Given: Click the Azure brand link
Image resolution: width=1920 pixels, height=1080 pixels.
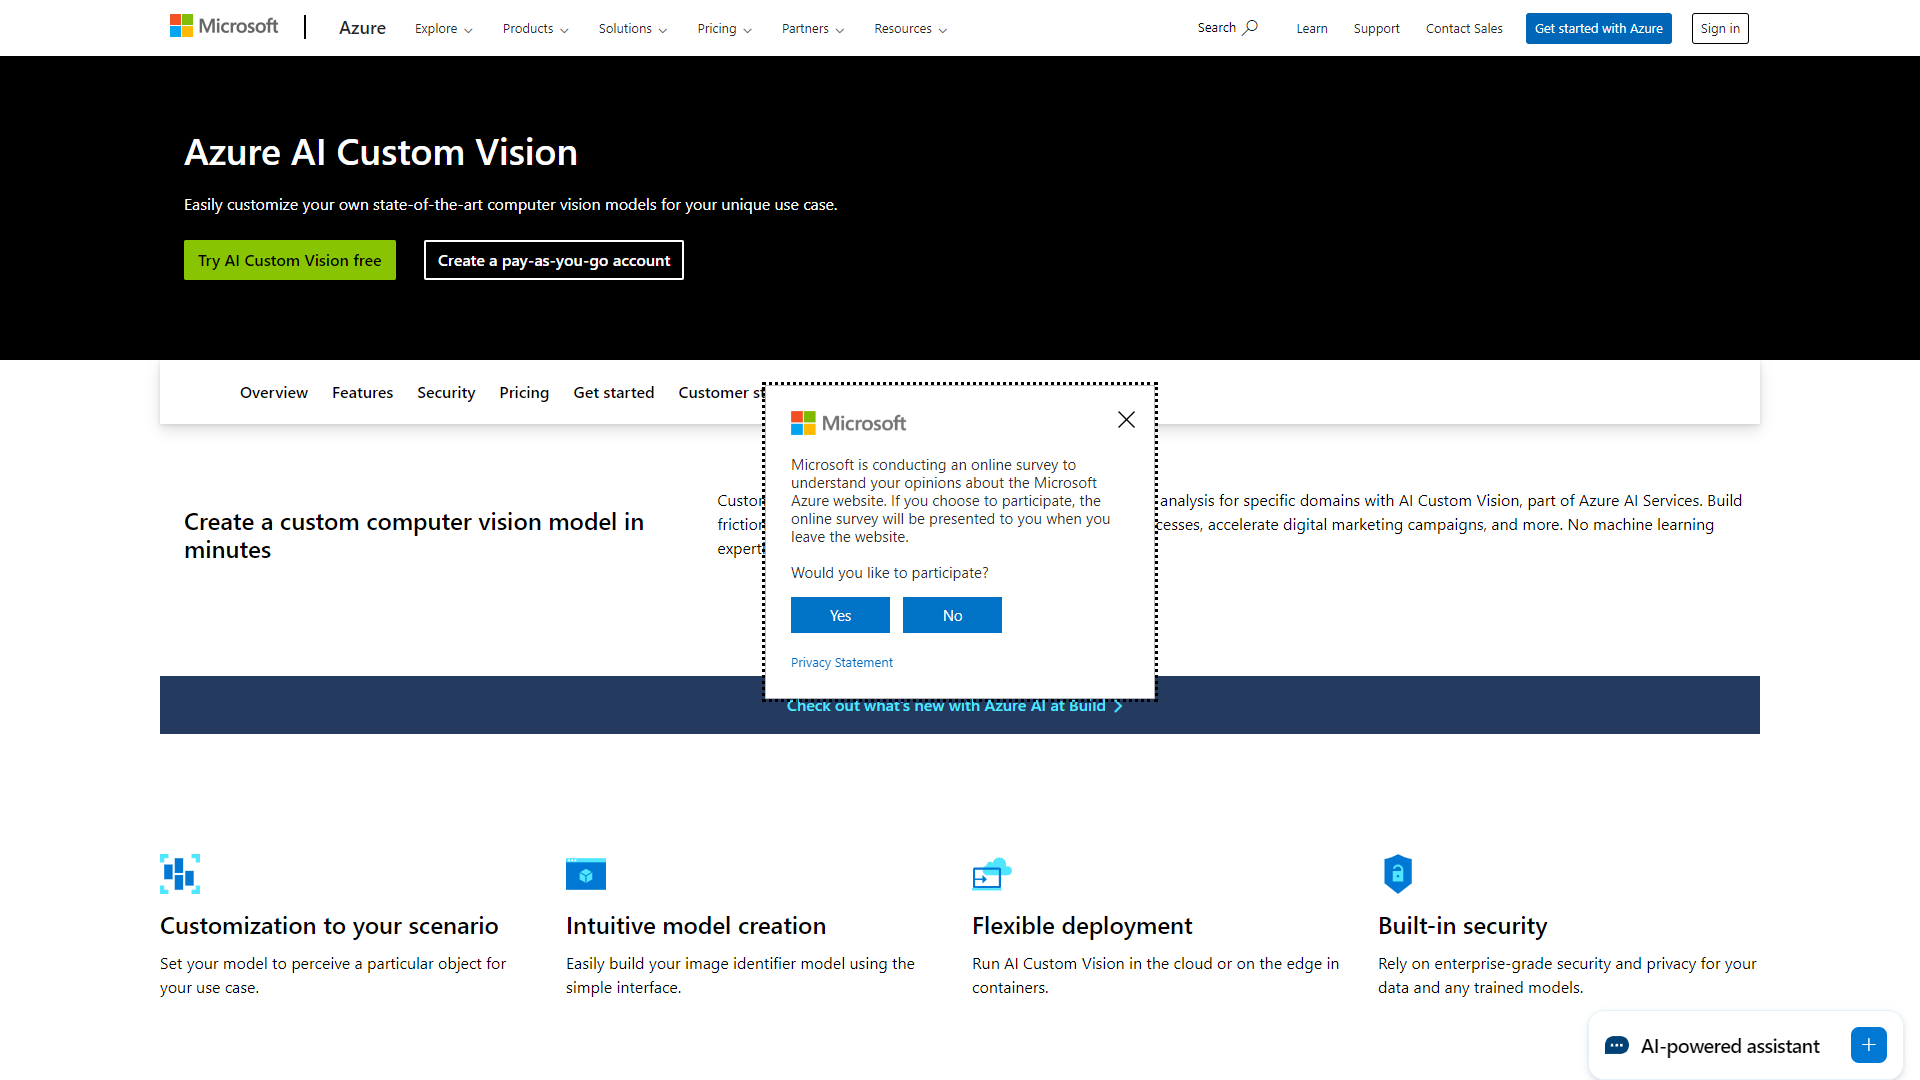Looking at the screenshot, I should [362, 28].
